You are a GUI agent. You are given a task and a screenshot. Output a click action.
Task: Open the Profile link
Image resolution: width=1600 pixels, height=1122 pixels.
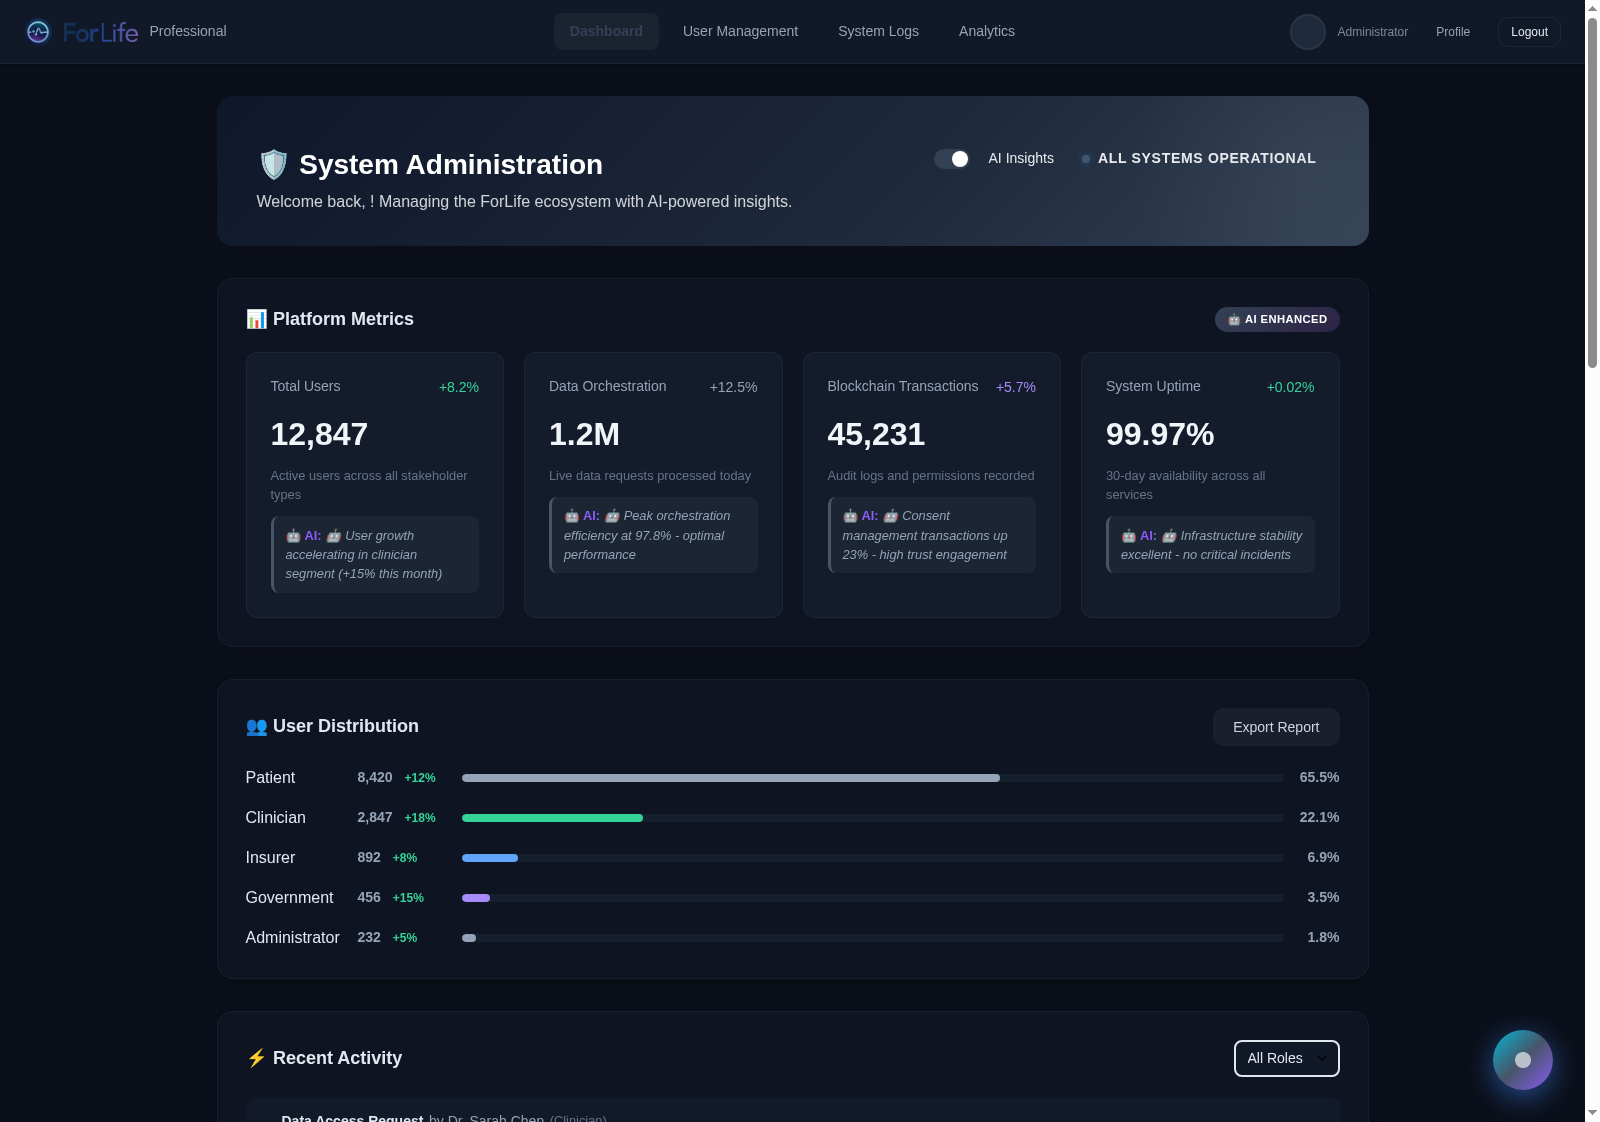1453,32
